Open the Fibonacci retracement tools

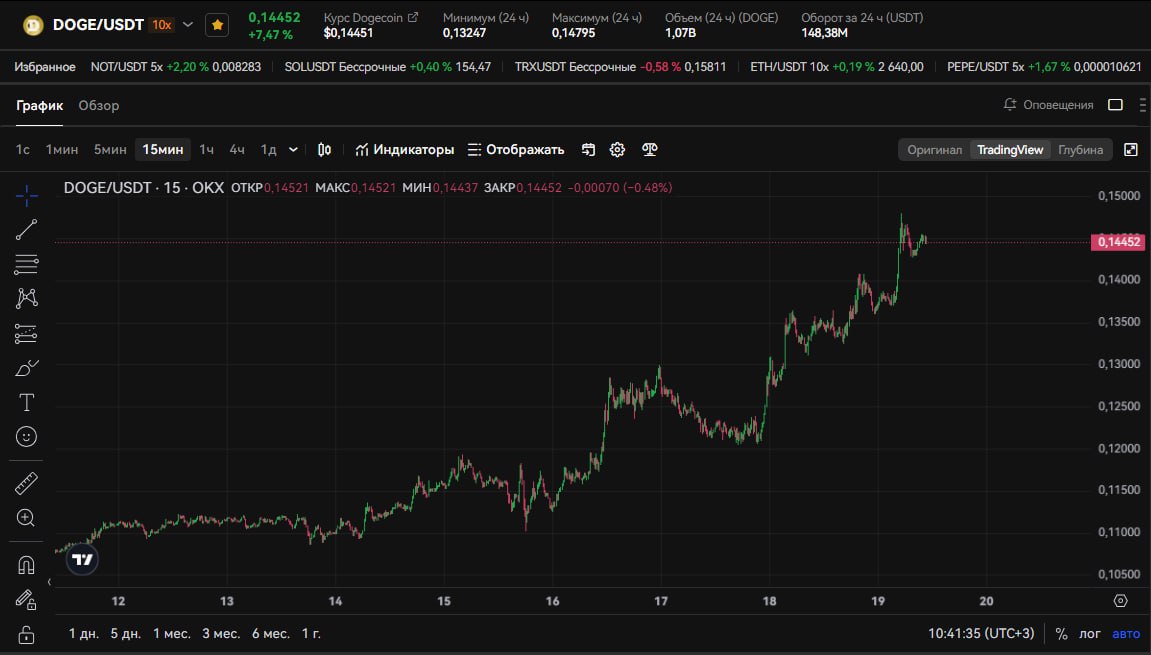pyautogui.click(x=26, y=264)
